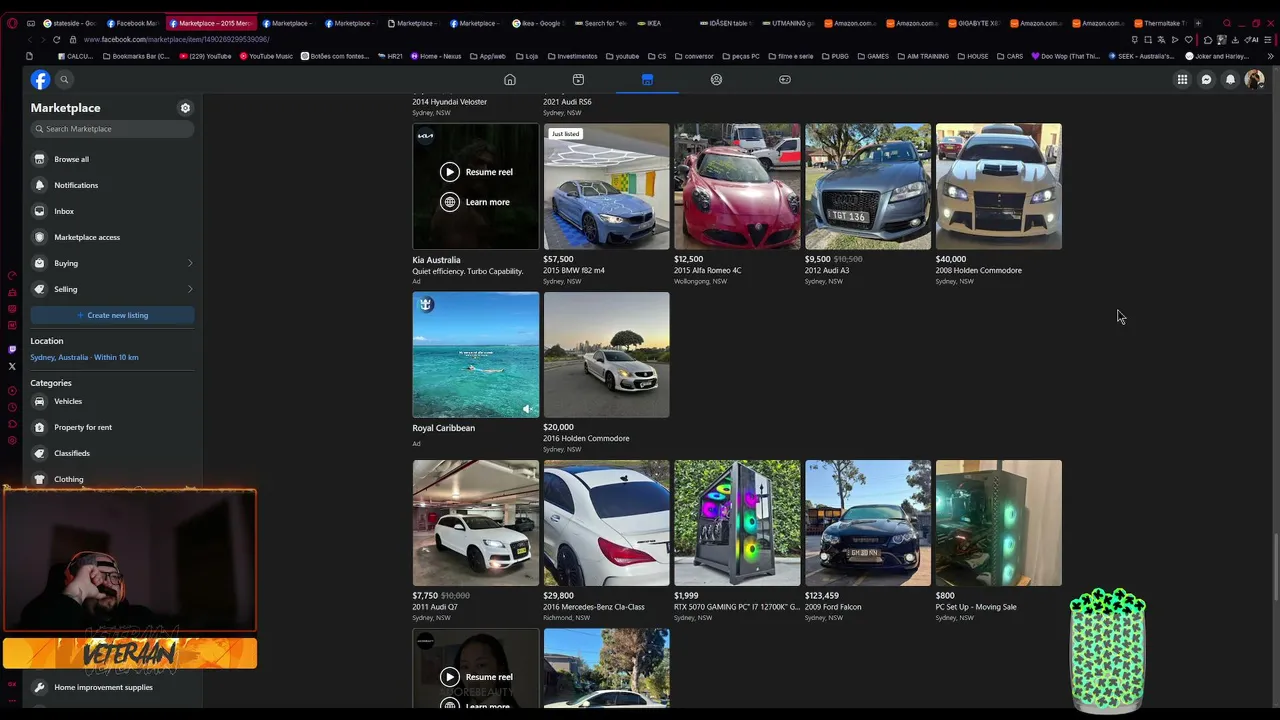This screenshot has height=720, width=1280.
Task: Click the Marketplace access shield icon
Action: point(40,237)
